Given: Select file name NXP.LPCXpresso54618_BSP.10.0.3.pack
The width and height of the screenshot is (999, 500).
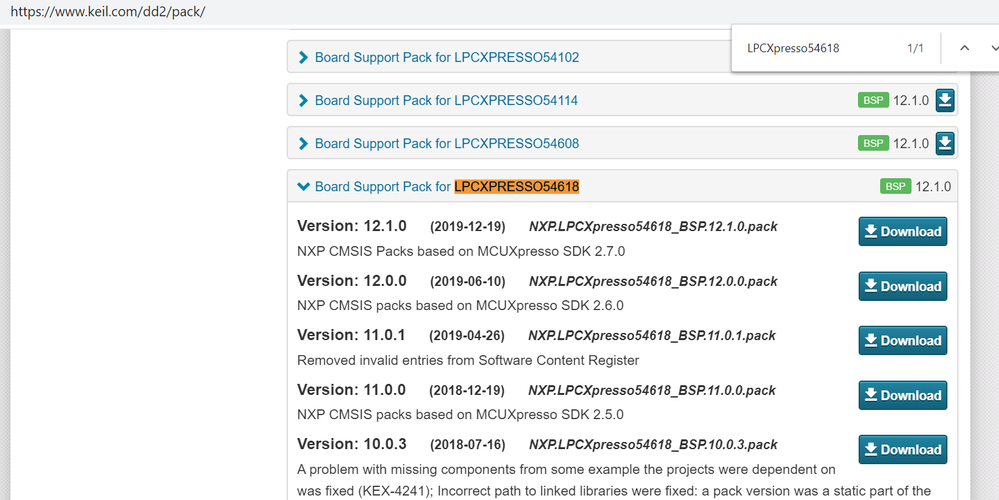Looking at the screenshot, I should 653,445.
